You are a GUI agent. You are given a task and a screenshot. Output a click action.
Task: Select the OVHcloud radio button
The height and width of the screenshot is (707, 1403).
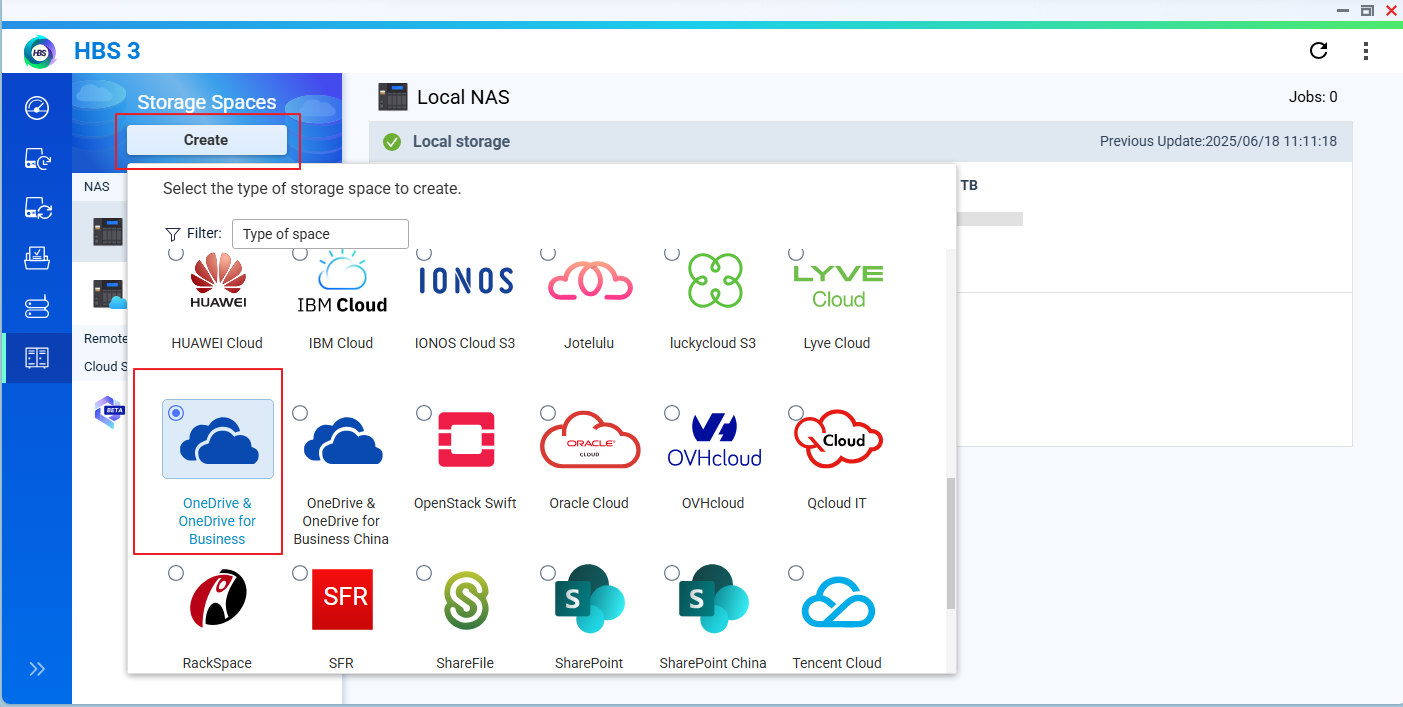pyautogui.click(x=672, y=413)
